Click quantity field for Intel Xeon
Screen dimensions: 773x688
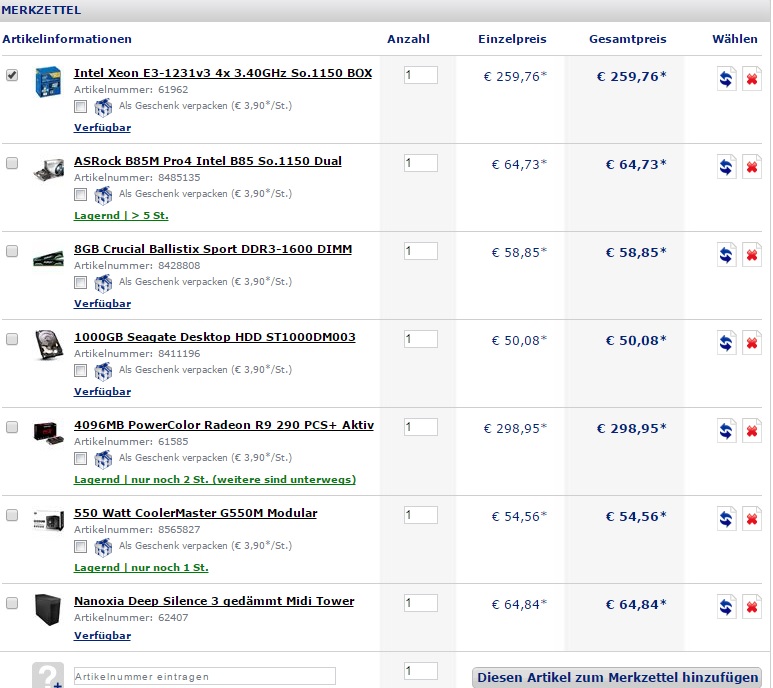421,75
